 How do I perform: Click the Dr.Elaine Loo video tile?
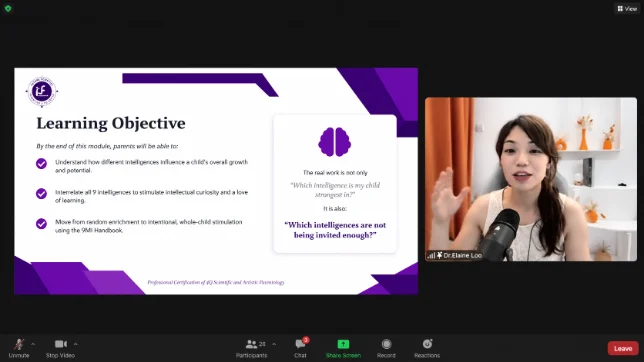(x=531, y=179)
